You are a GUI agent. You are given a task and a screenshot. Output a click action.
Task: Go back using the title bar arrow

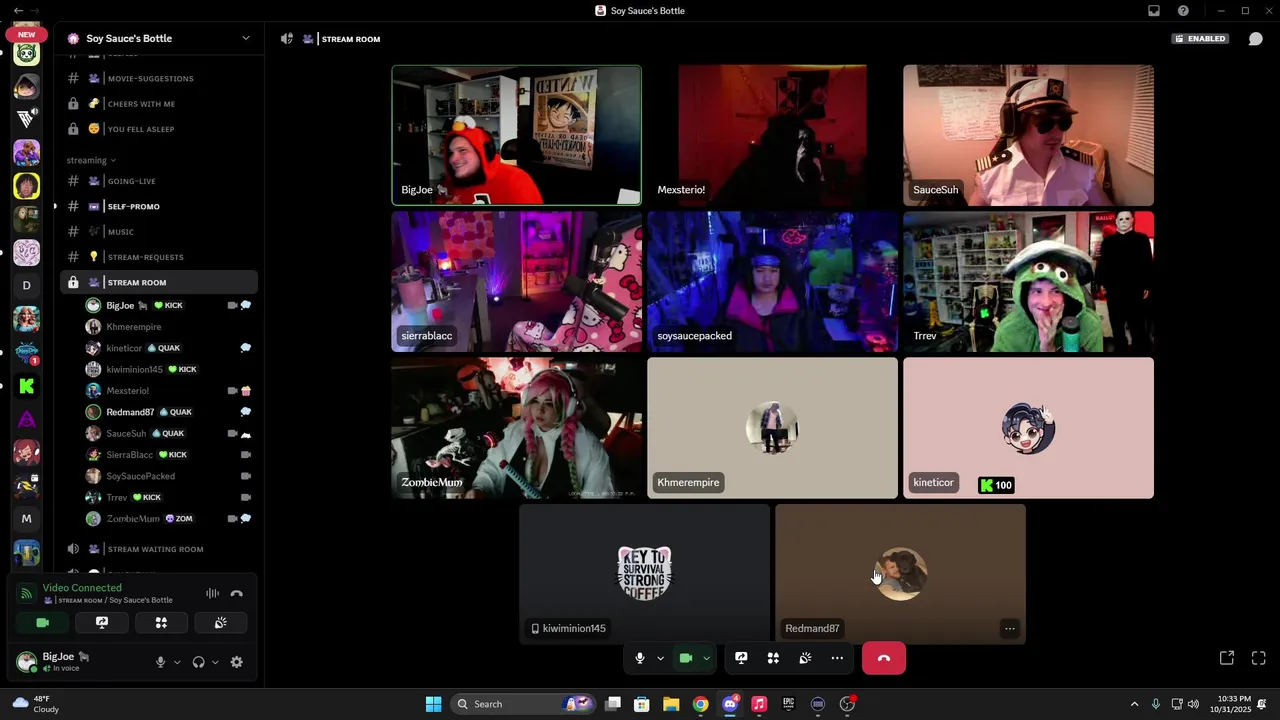pos(18,10)
